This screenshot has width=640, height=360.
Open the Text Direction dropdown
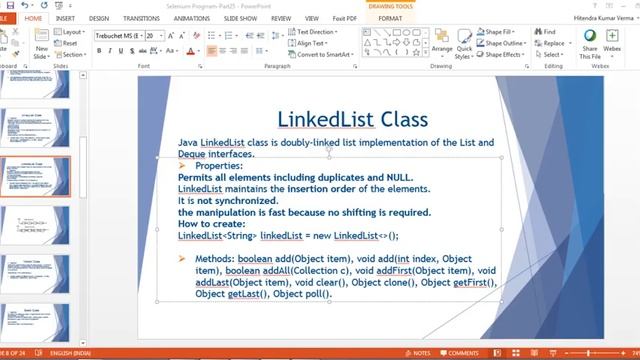pos(313,31)
